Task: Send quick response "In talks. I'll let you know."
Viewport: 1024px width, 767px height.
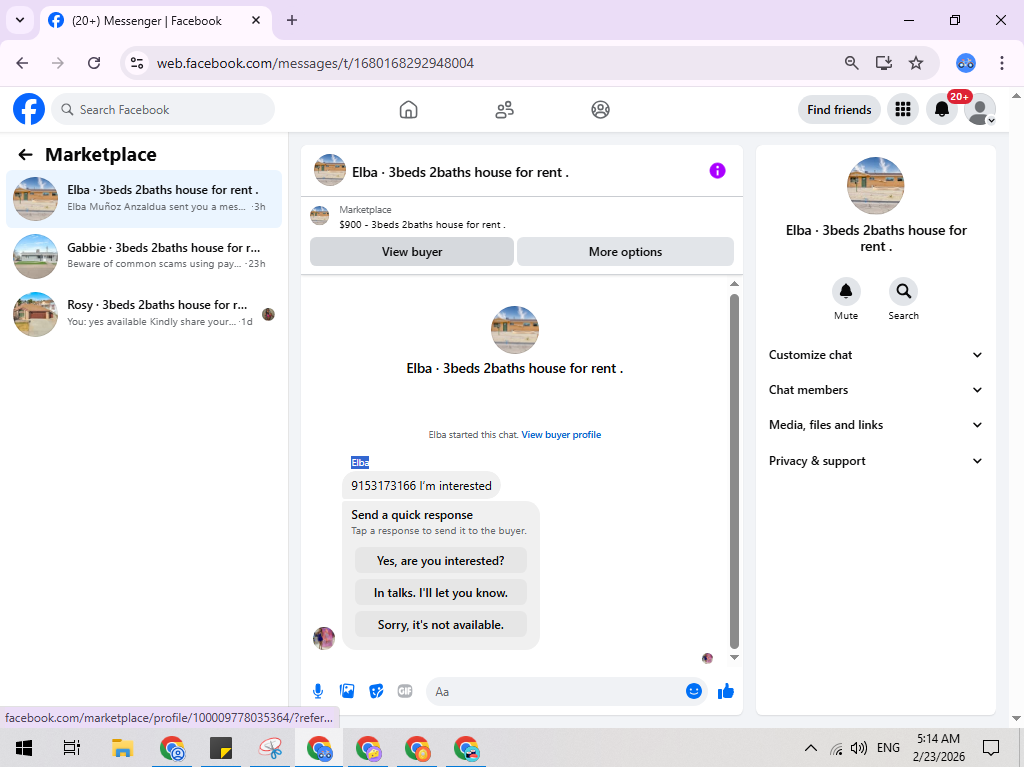Action: click(441, 593)
